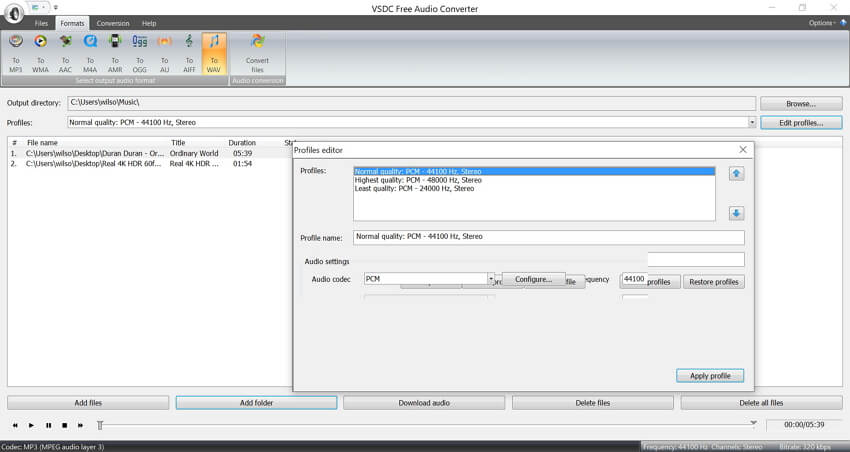Click the playback seek slider handle

[x=100, y=425]
